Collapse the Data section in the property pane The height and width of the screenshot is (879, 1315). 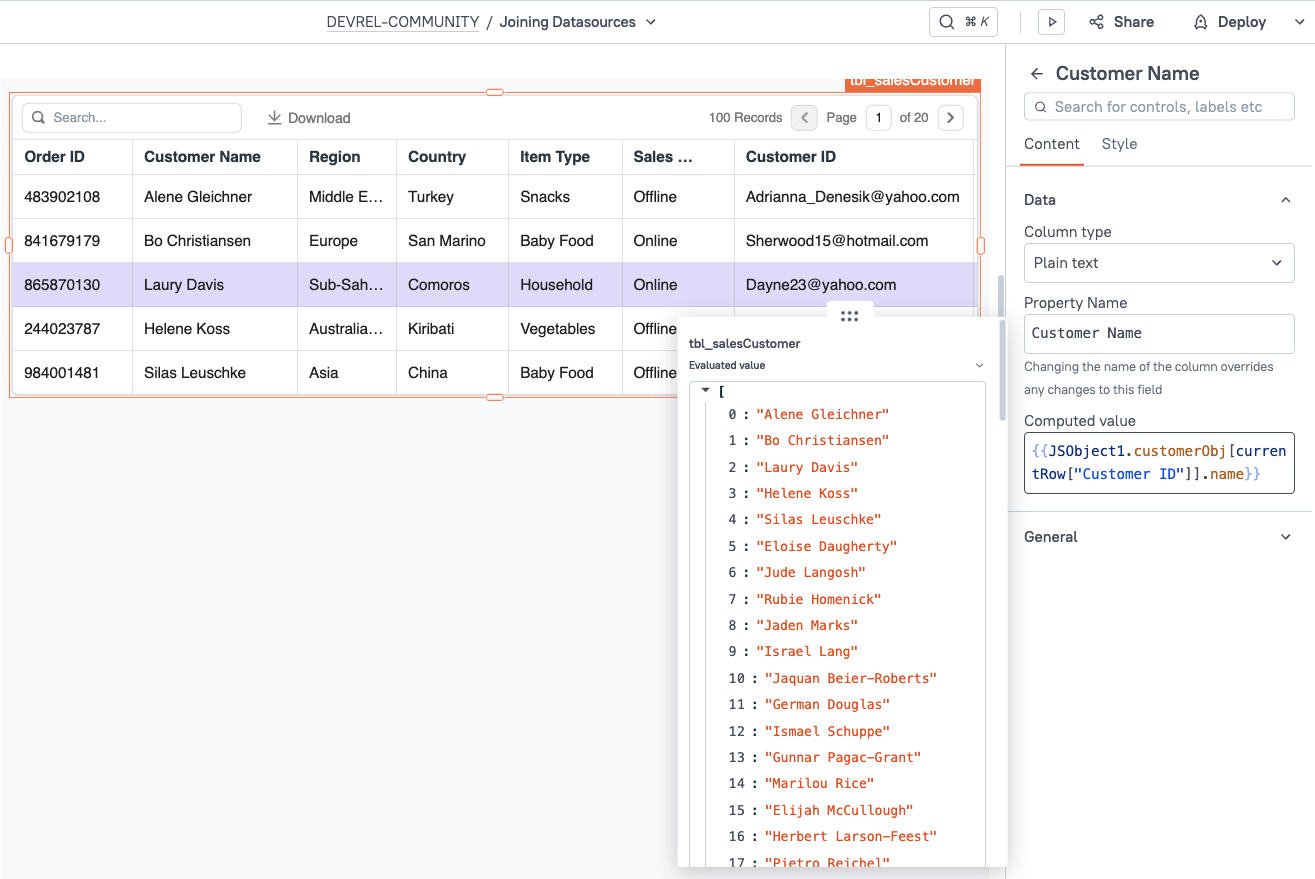coord(1285,199)
